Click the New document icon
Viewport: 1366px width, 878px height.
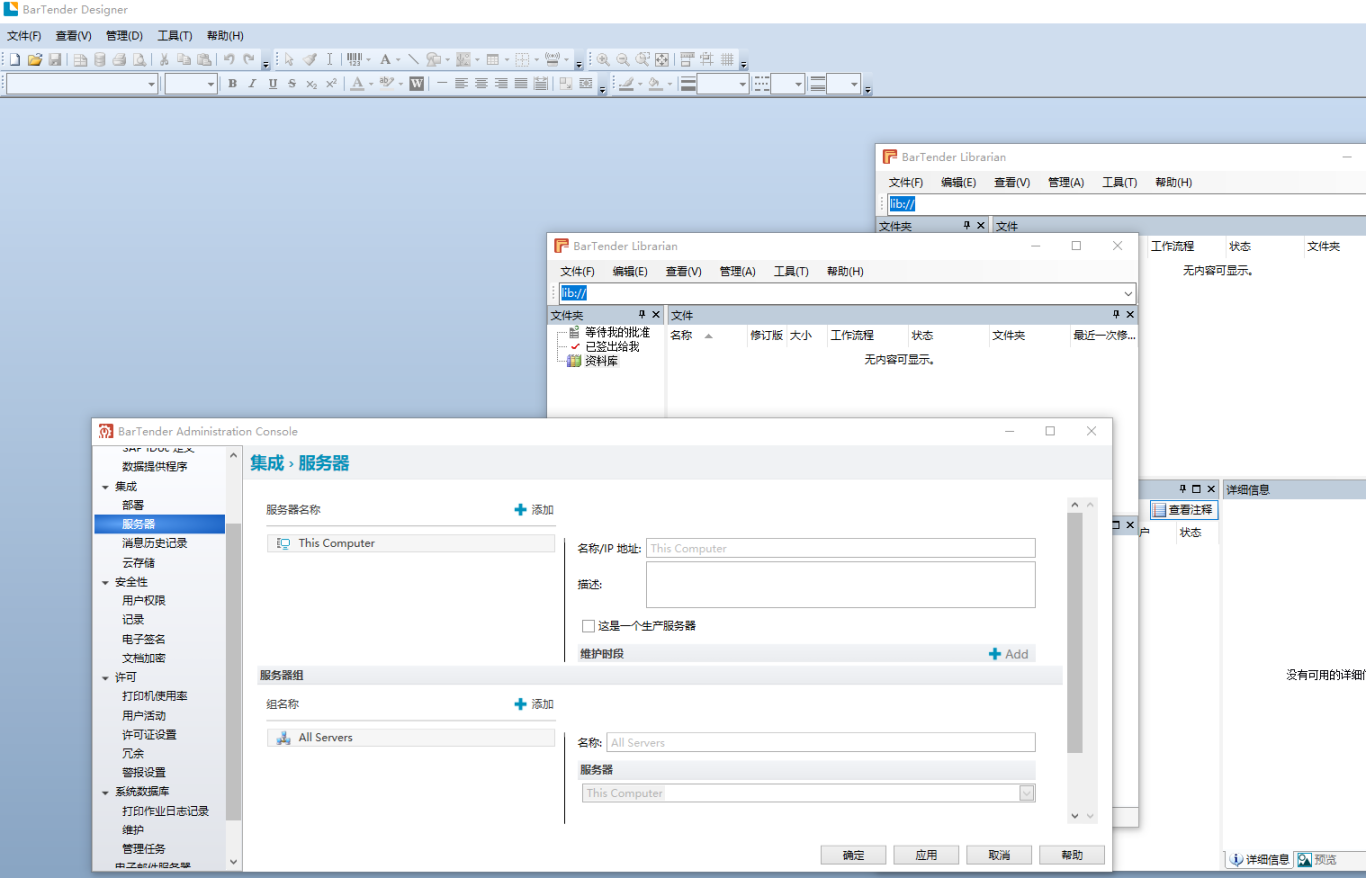15,60
